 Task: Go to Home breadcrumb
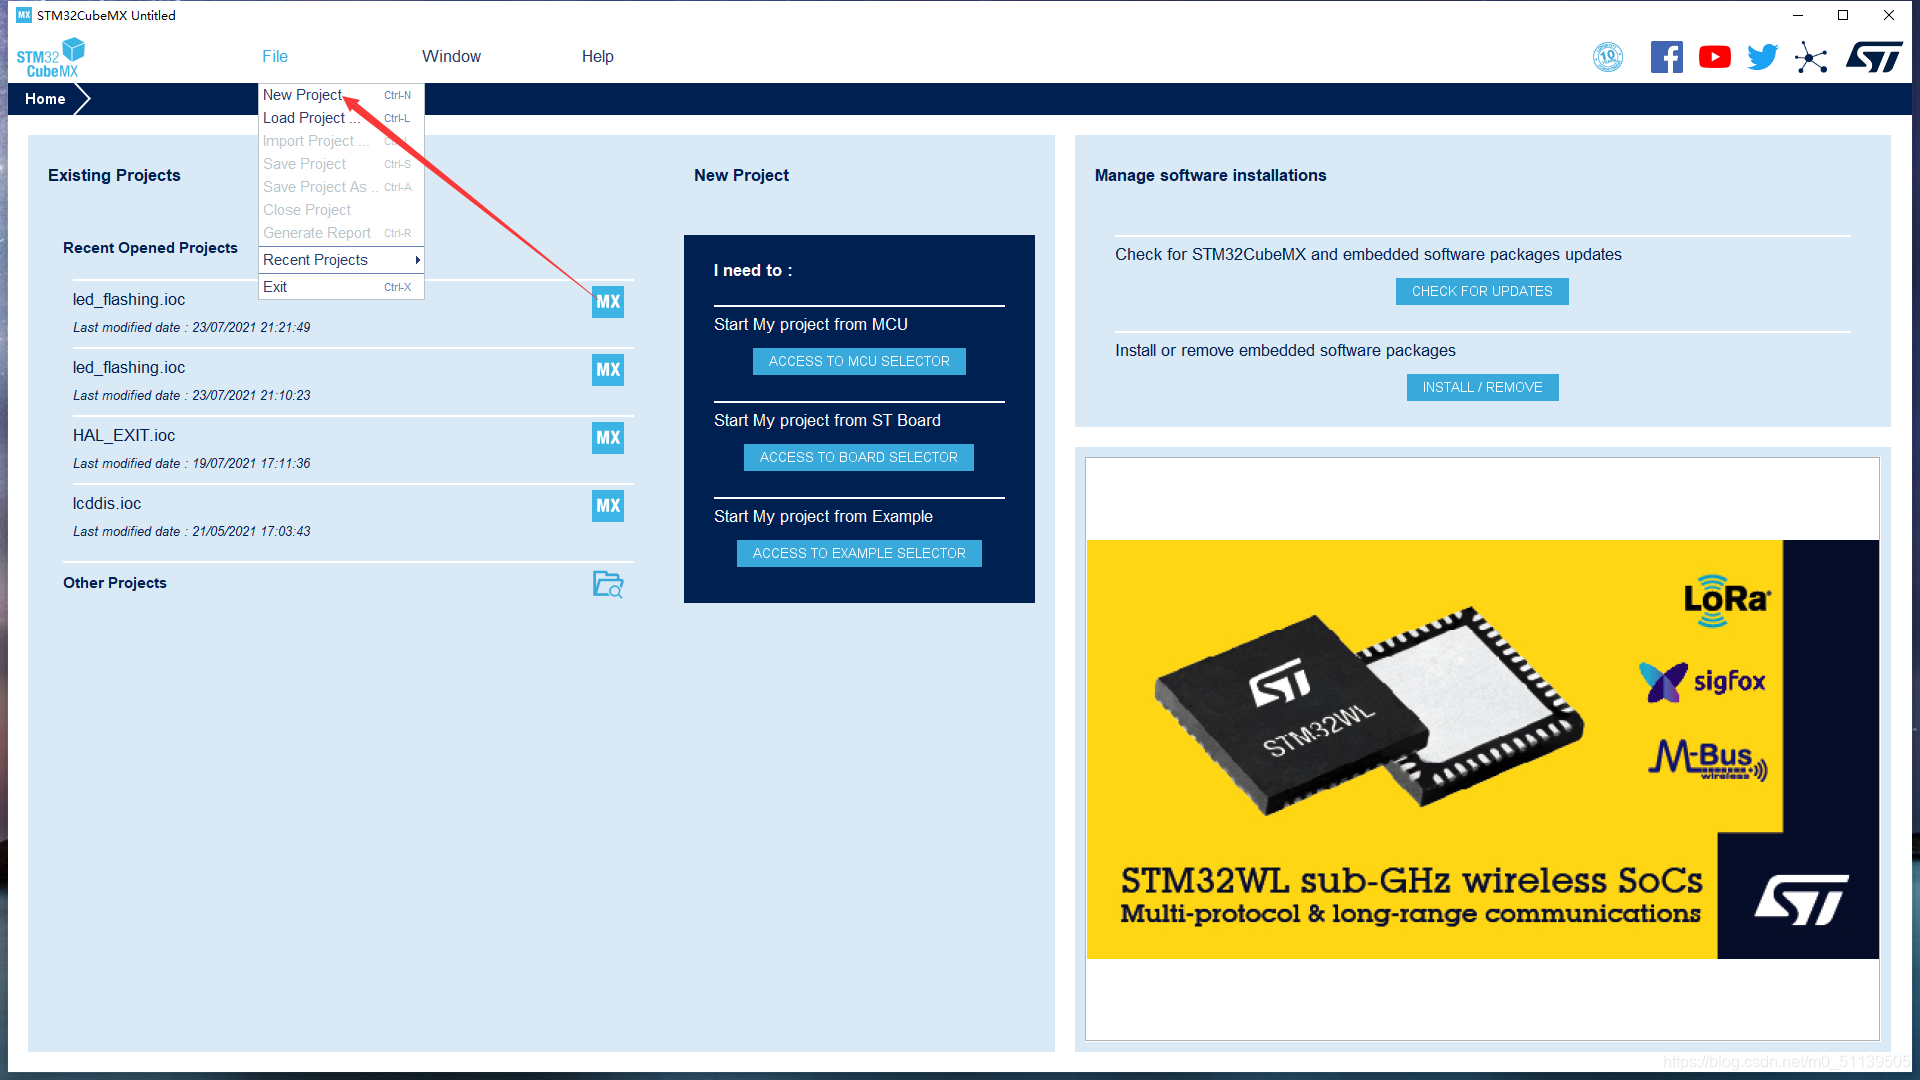(x=45, y=99)
